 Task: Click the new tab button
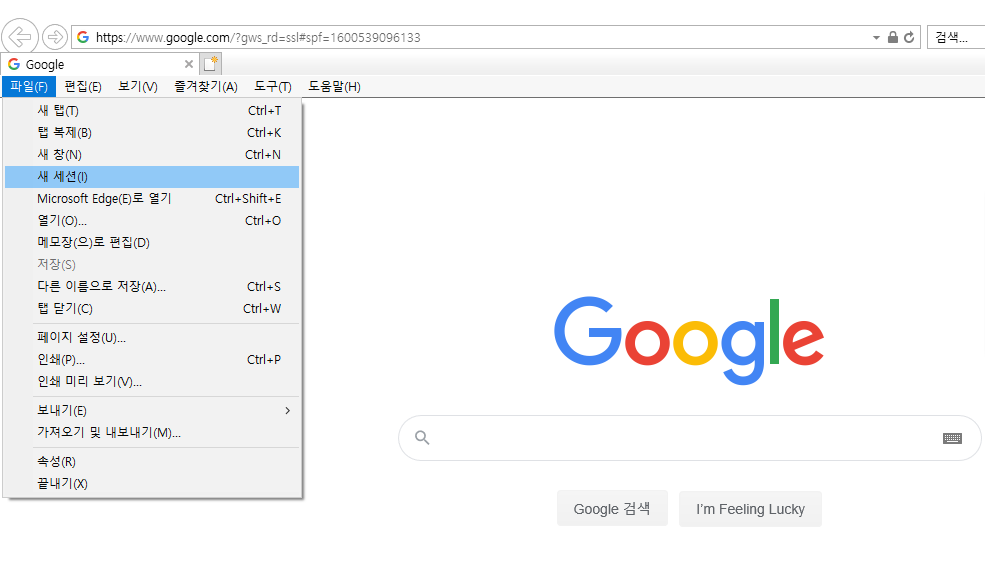[x=210, y=63]
